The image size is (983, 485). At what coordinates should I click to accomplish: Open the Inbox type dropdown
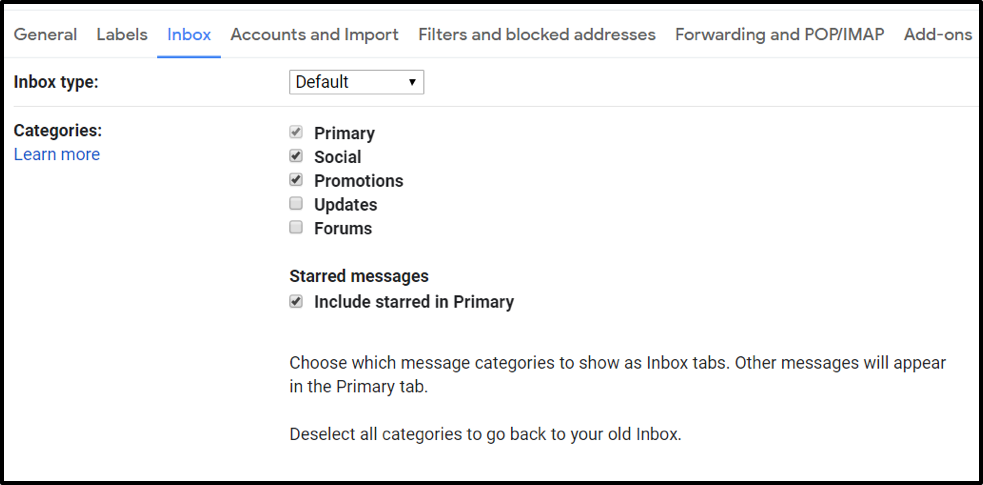point(356,82)
